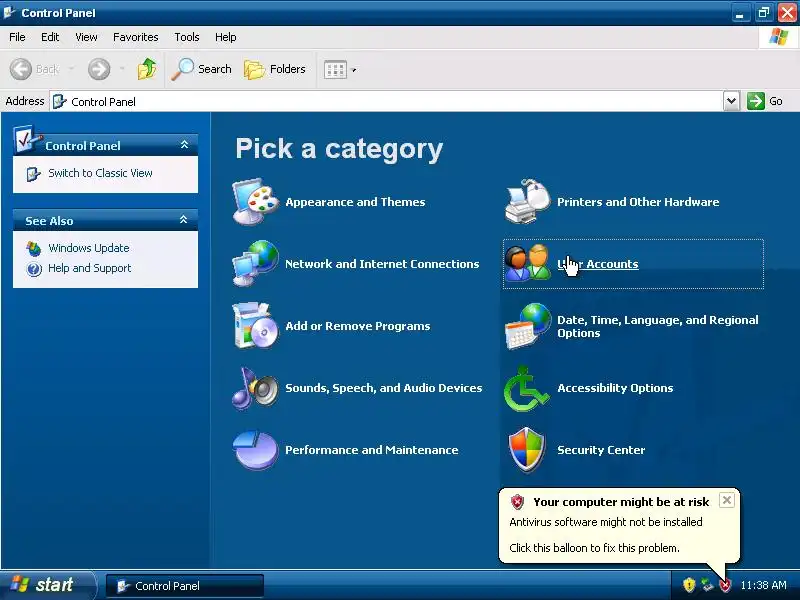This screenshot has height=600, width=800.
Task: Click Printers and Other Hardware text link
Action: pyautogui.click(x=638, y=202)
